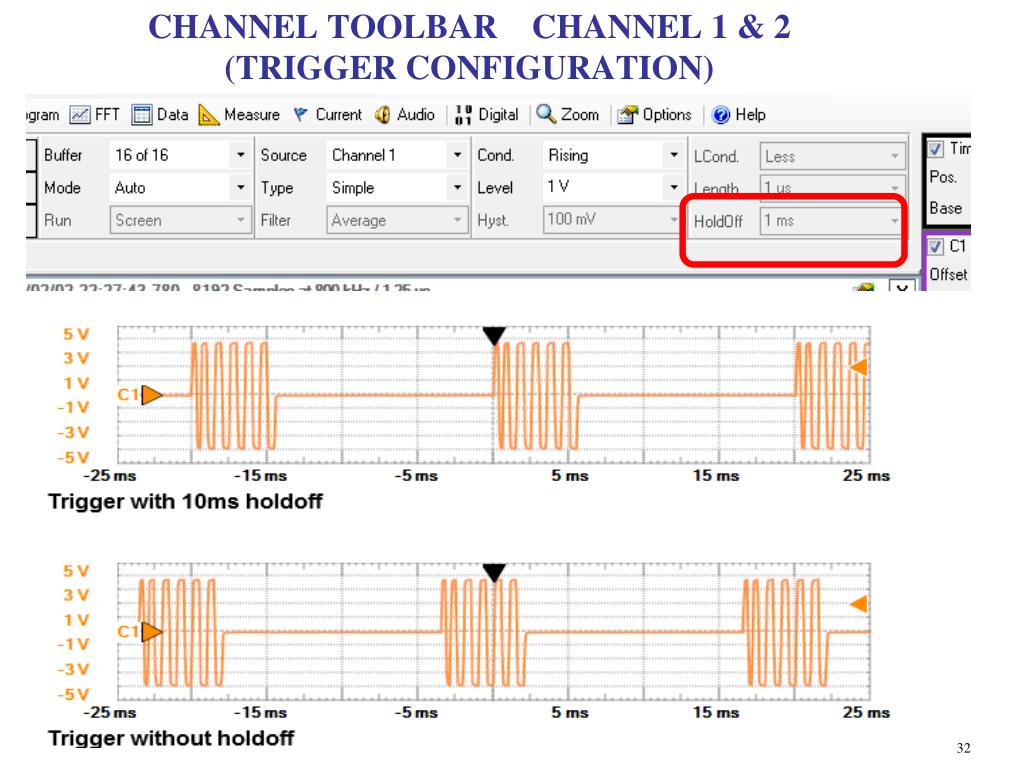1024x768 pixels.
Task: Click the Zoom toolbar label
Action: coord(580,115)
